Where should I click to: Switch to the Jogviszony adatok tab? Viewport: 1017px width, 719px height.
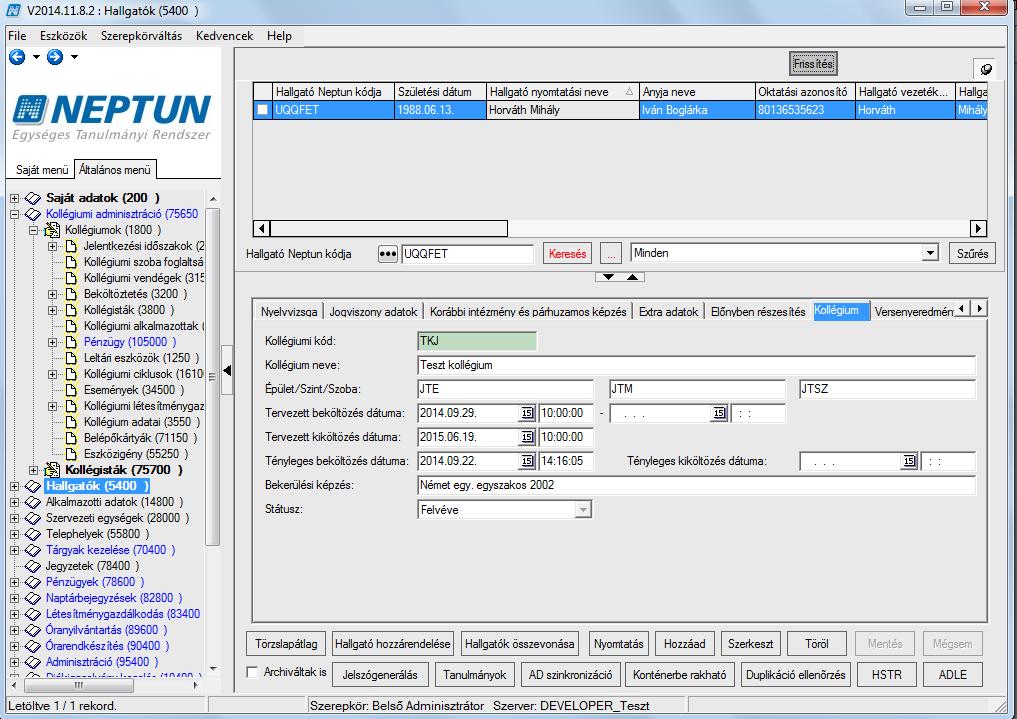(373, 312)
